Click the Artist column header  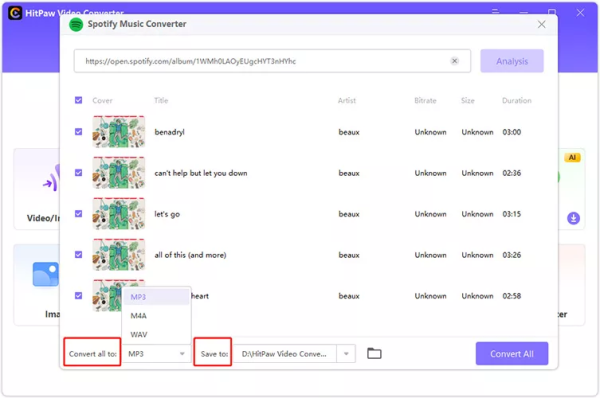[x=347, y=100]
